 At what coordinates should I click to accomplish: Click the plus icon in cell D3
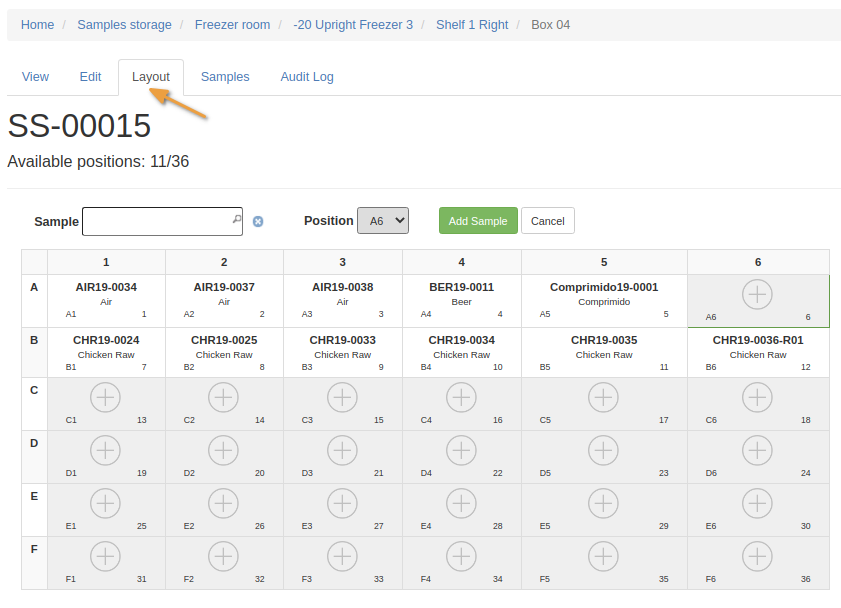(342, 450)
